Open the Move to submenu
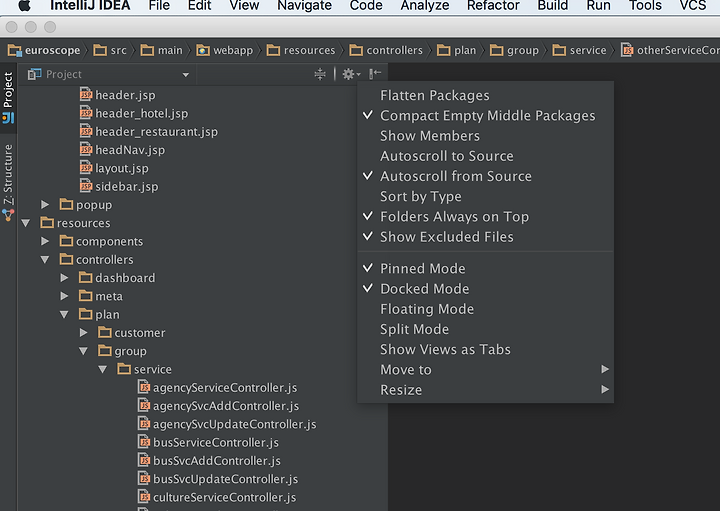The height and width of the screenshot is (511, 720). (485, 369)
